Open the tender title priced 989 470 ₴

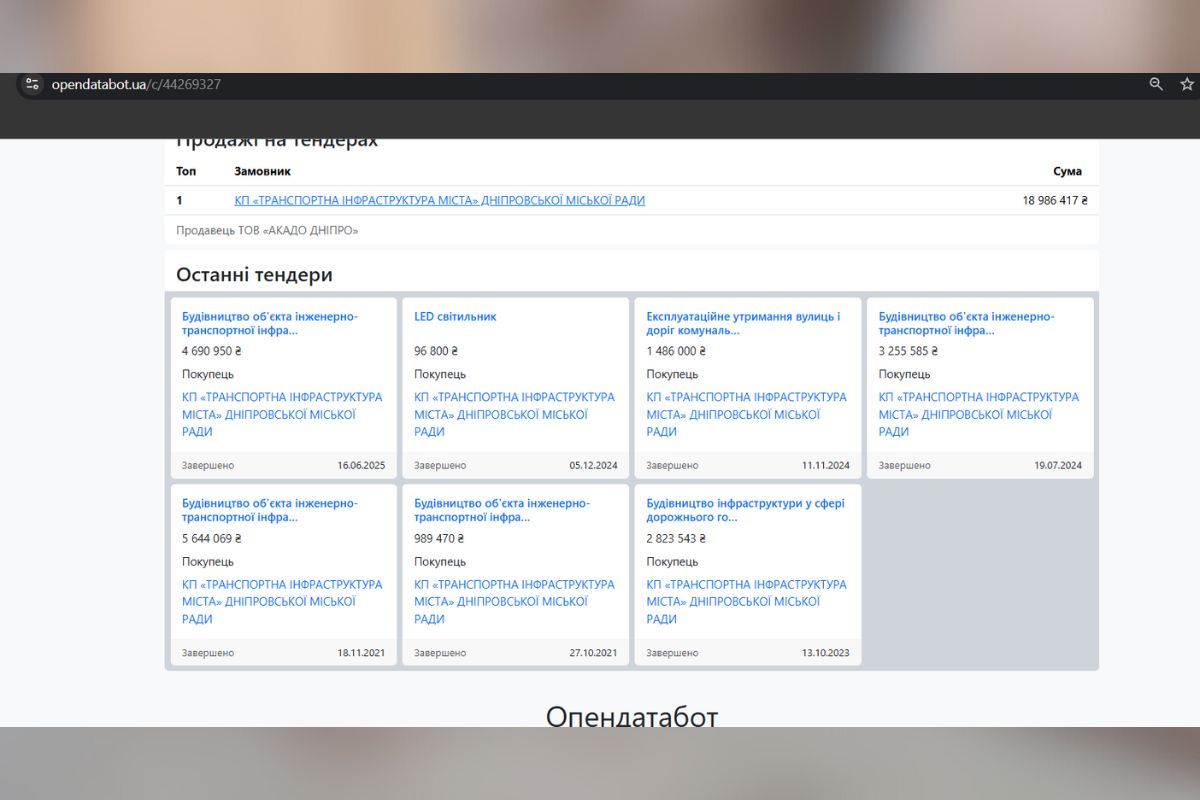pos(501,510)
